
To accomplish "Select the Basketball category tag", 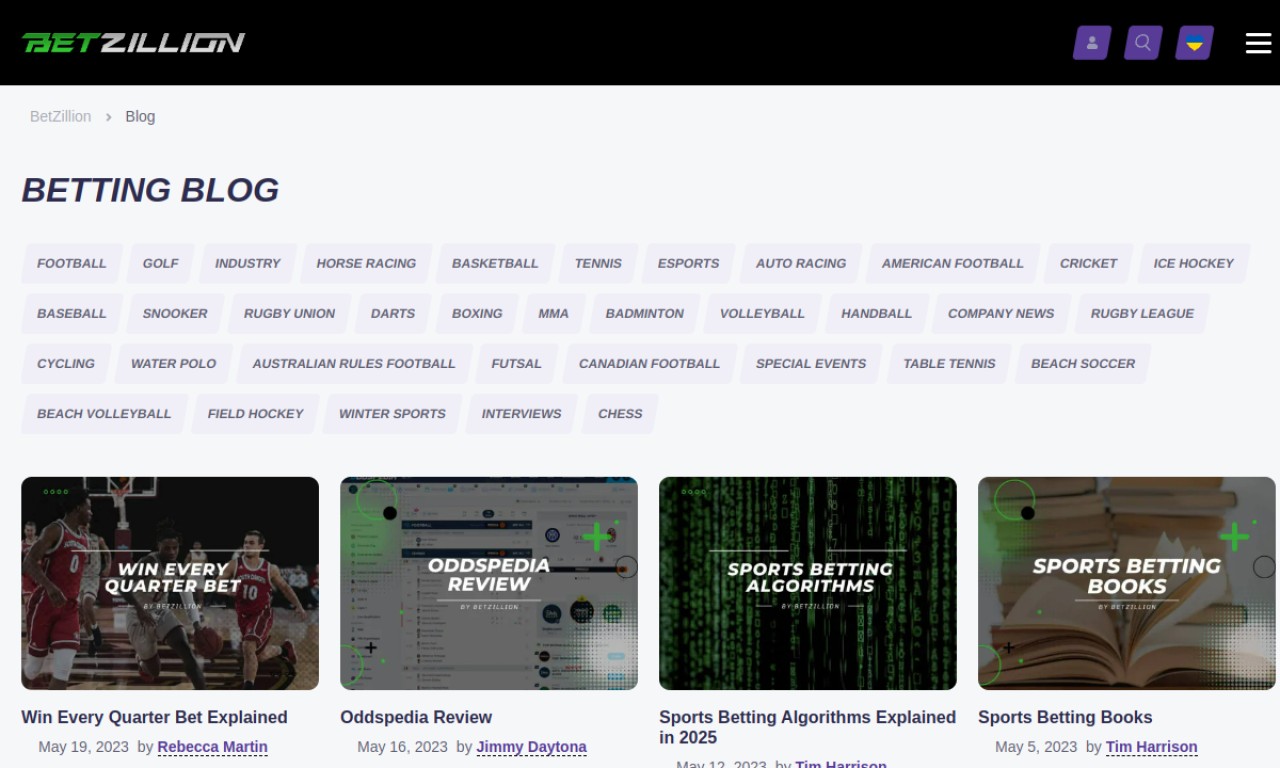I will coord(495,263).
